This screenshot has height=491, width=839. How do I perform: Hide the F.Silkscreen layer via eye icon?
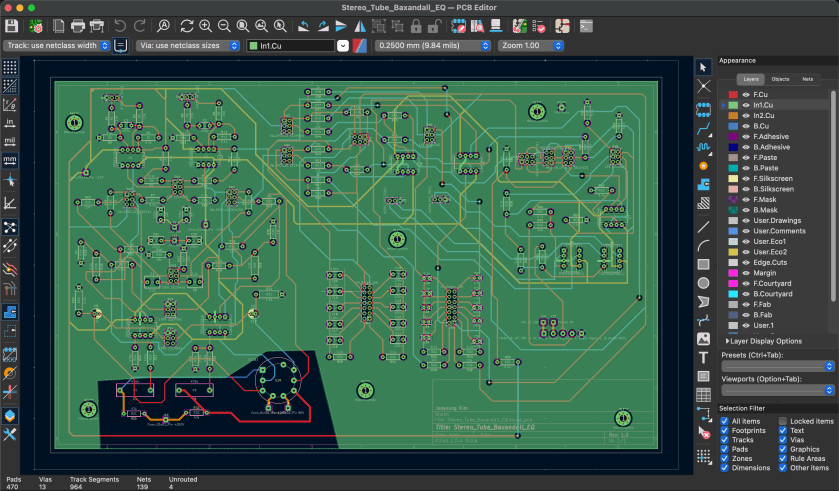point(744,178)
